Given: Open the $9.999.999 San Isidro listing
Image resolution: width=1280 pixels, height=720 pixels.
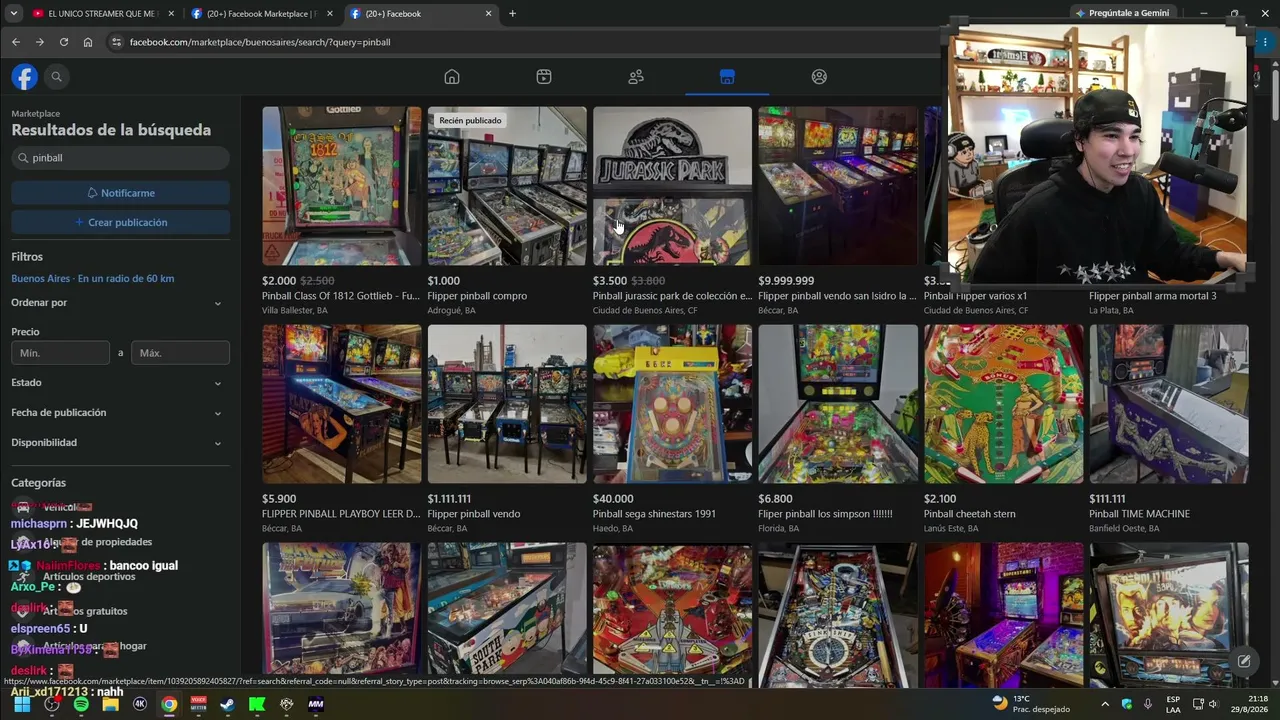Looking at the screenshot, I should coord(838,186).
